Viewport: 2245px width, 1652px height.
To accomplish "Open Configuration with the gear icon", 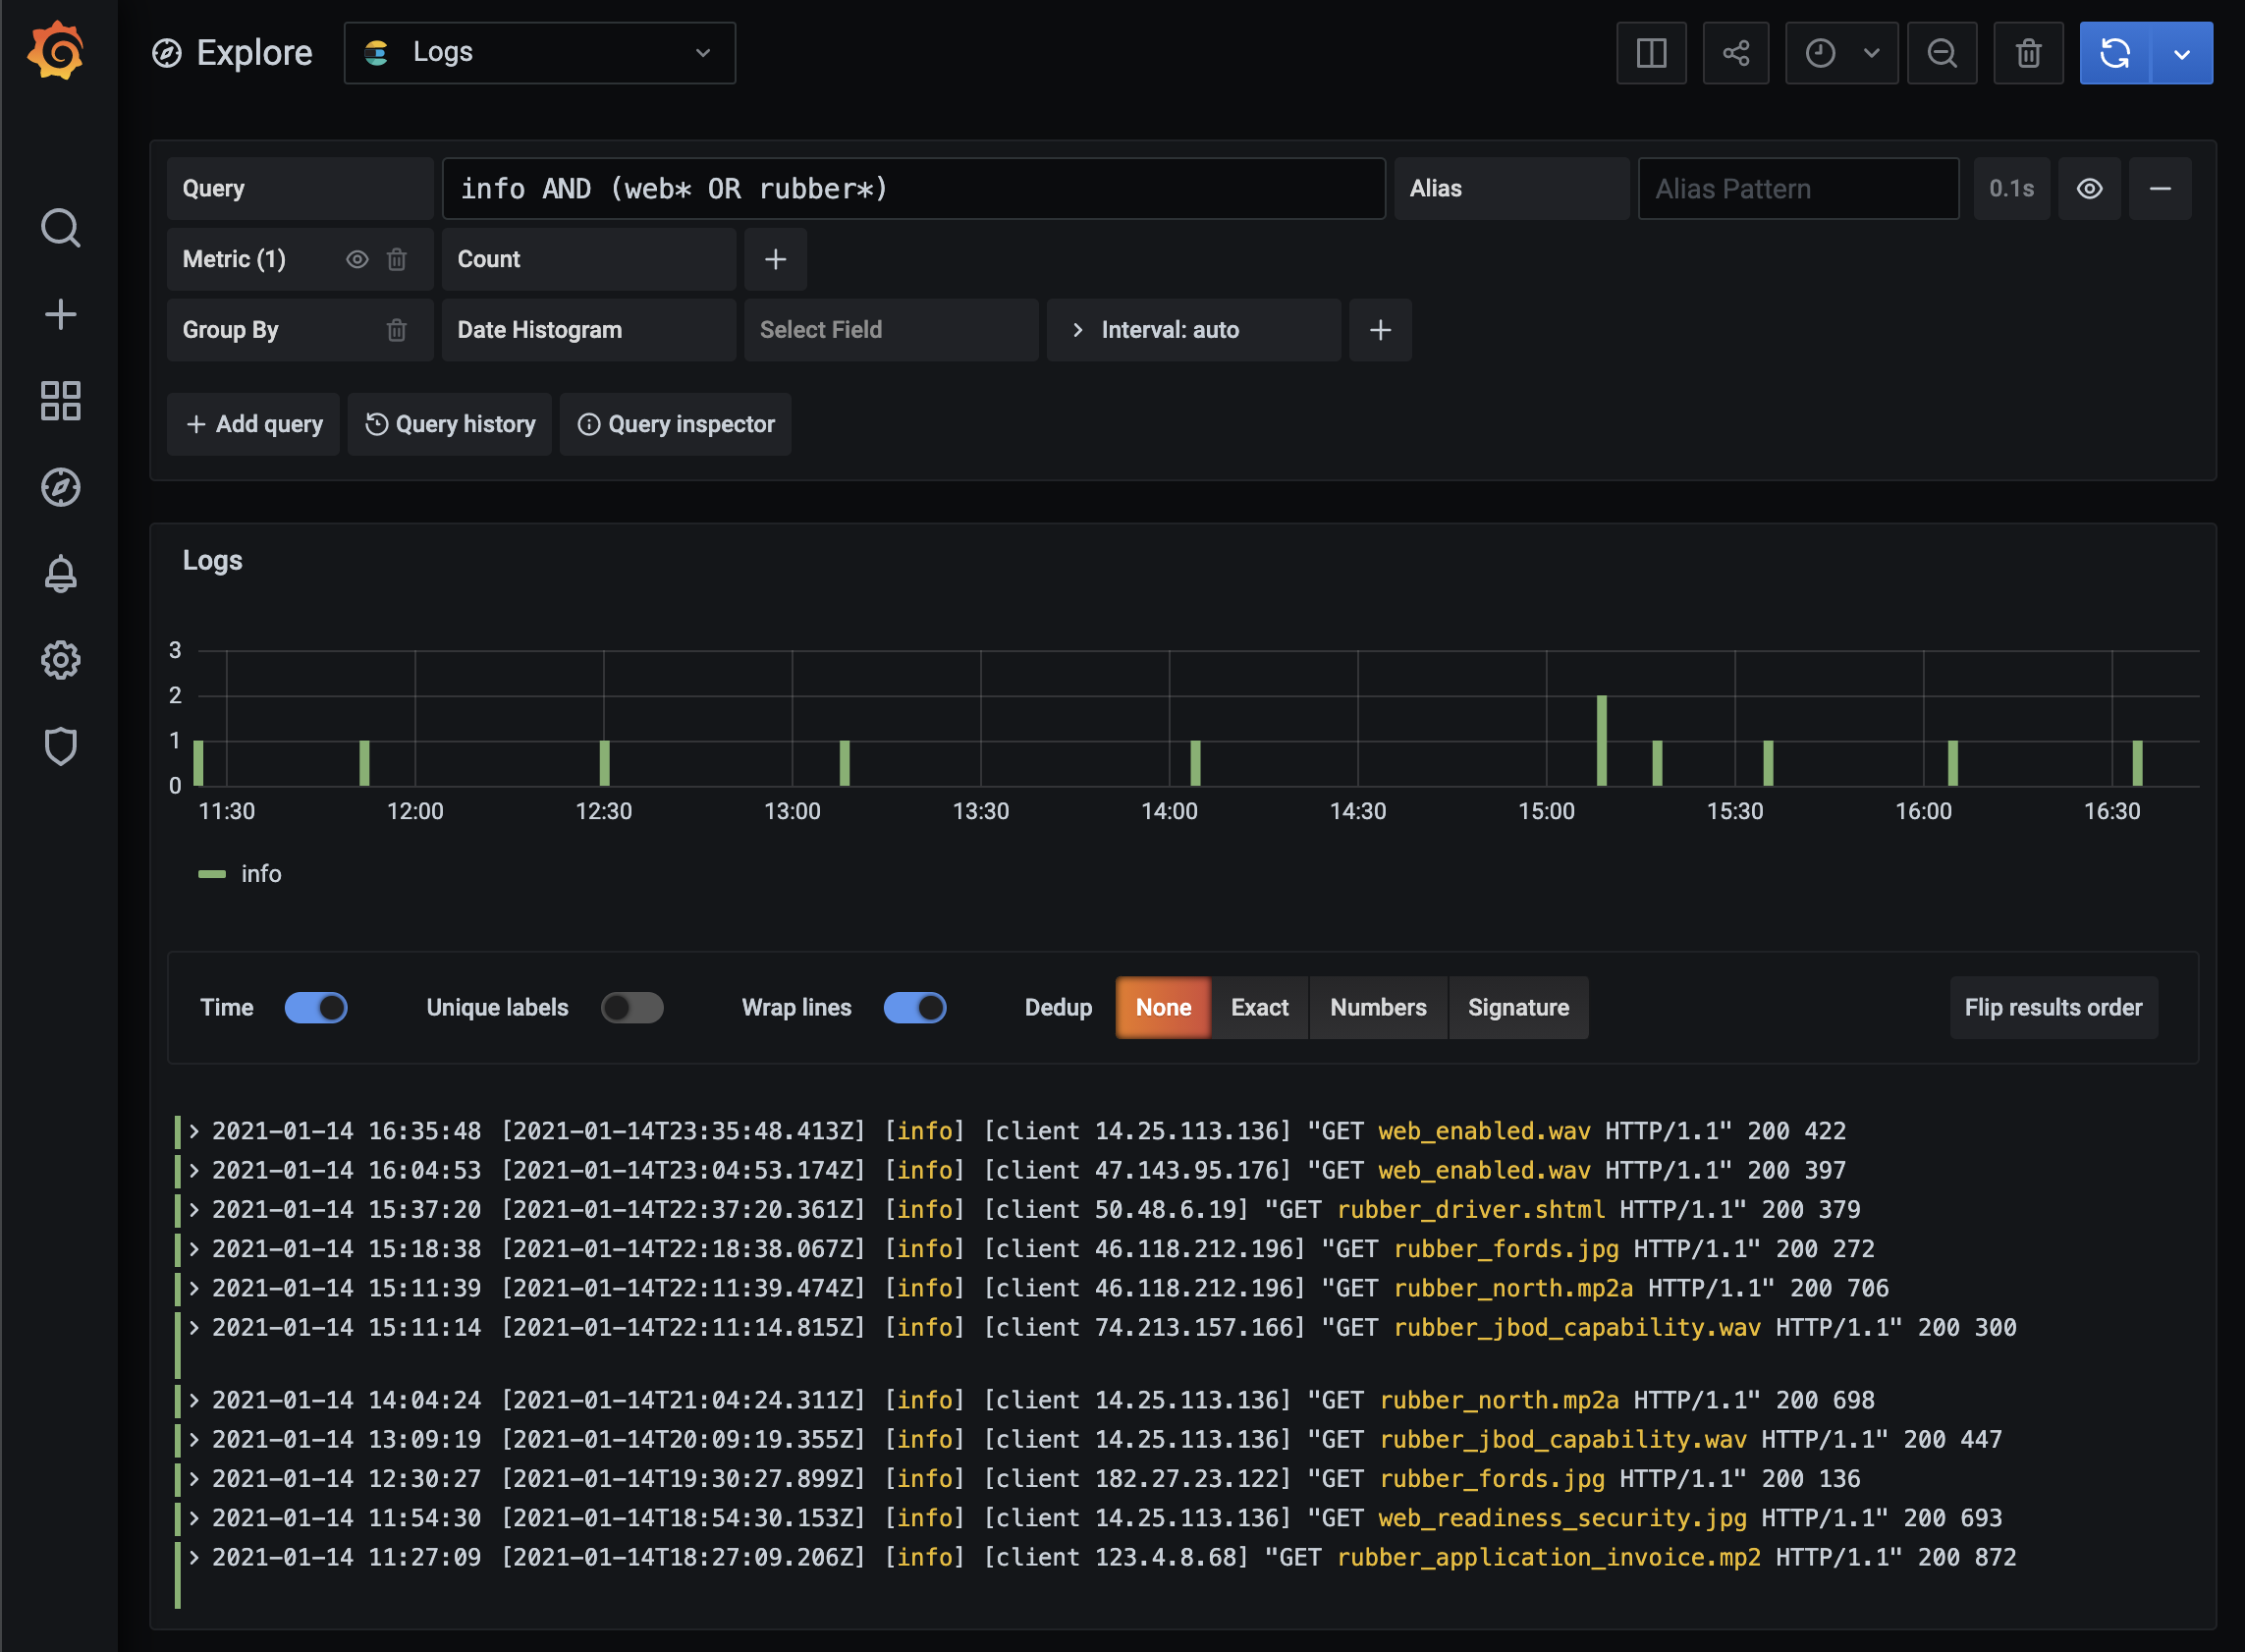I will coord(61,660).
